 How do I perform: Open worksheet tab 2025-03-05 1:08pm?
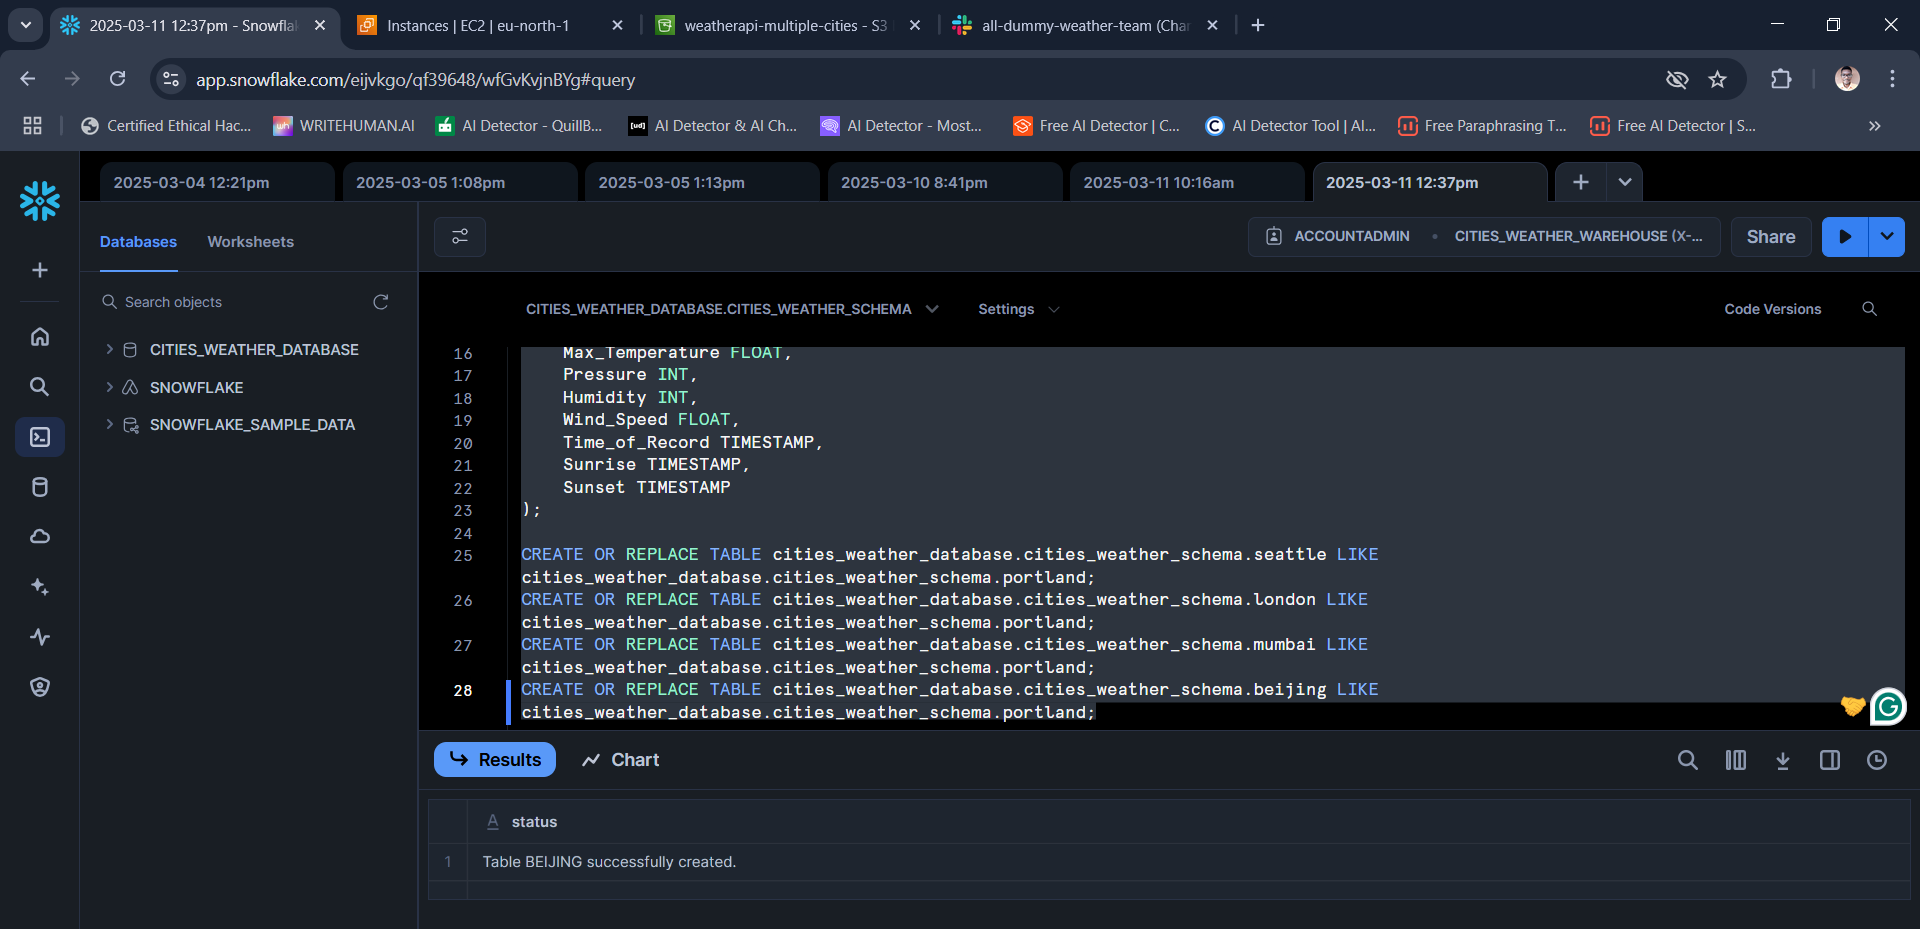click(460, 182)
